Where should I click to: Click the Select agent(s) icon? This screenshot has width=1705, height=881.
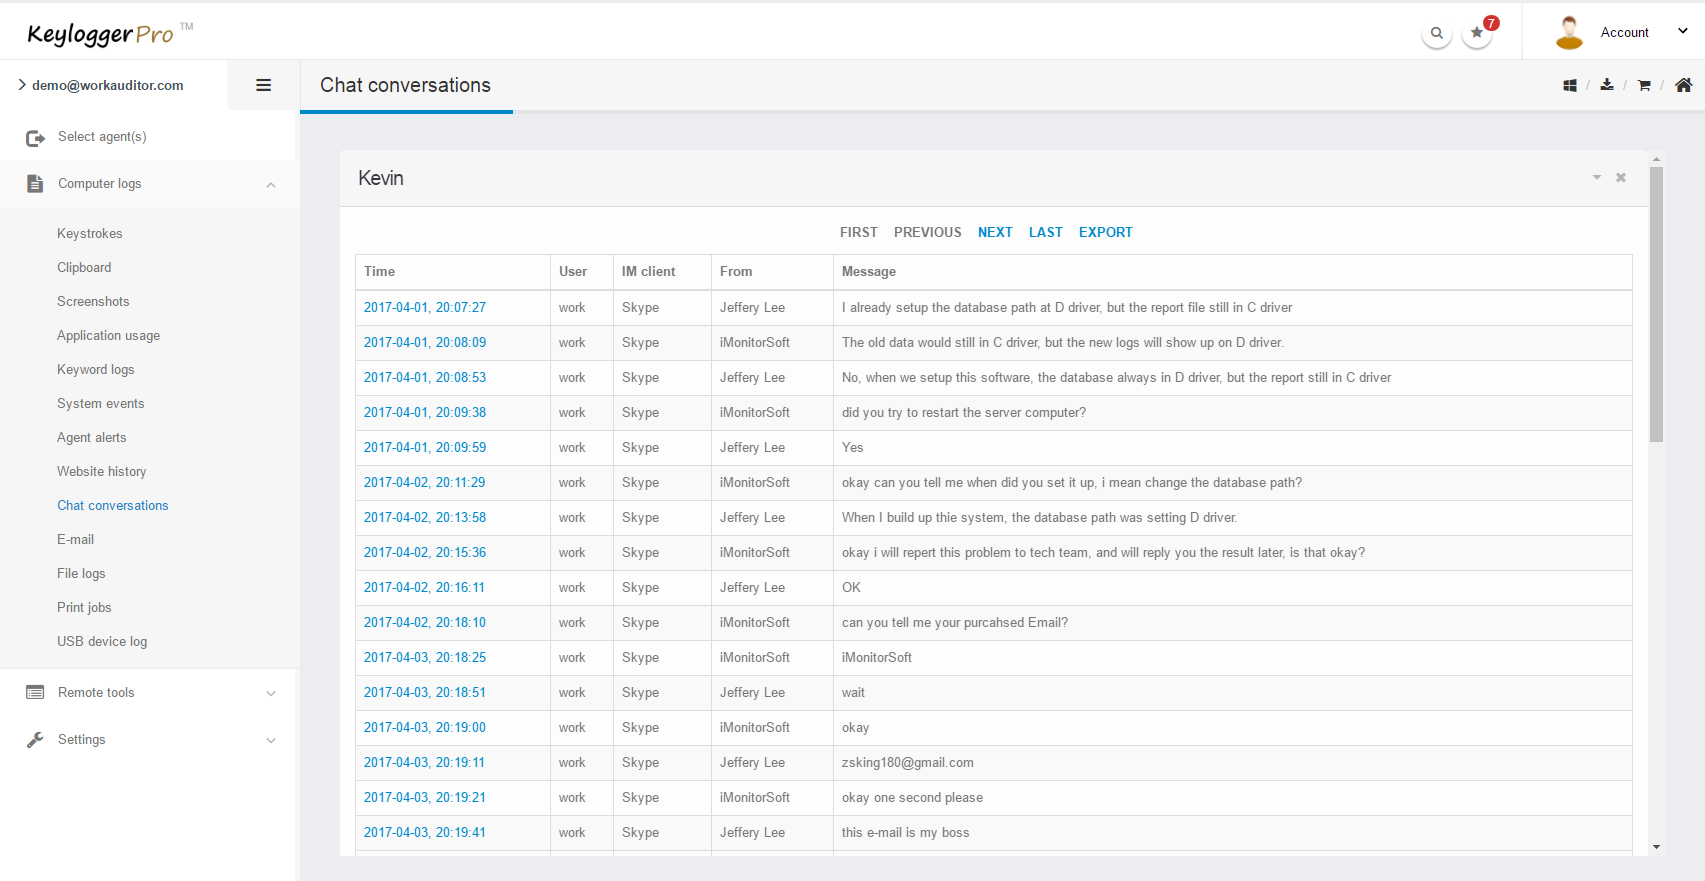point(36,138)
